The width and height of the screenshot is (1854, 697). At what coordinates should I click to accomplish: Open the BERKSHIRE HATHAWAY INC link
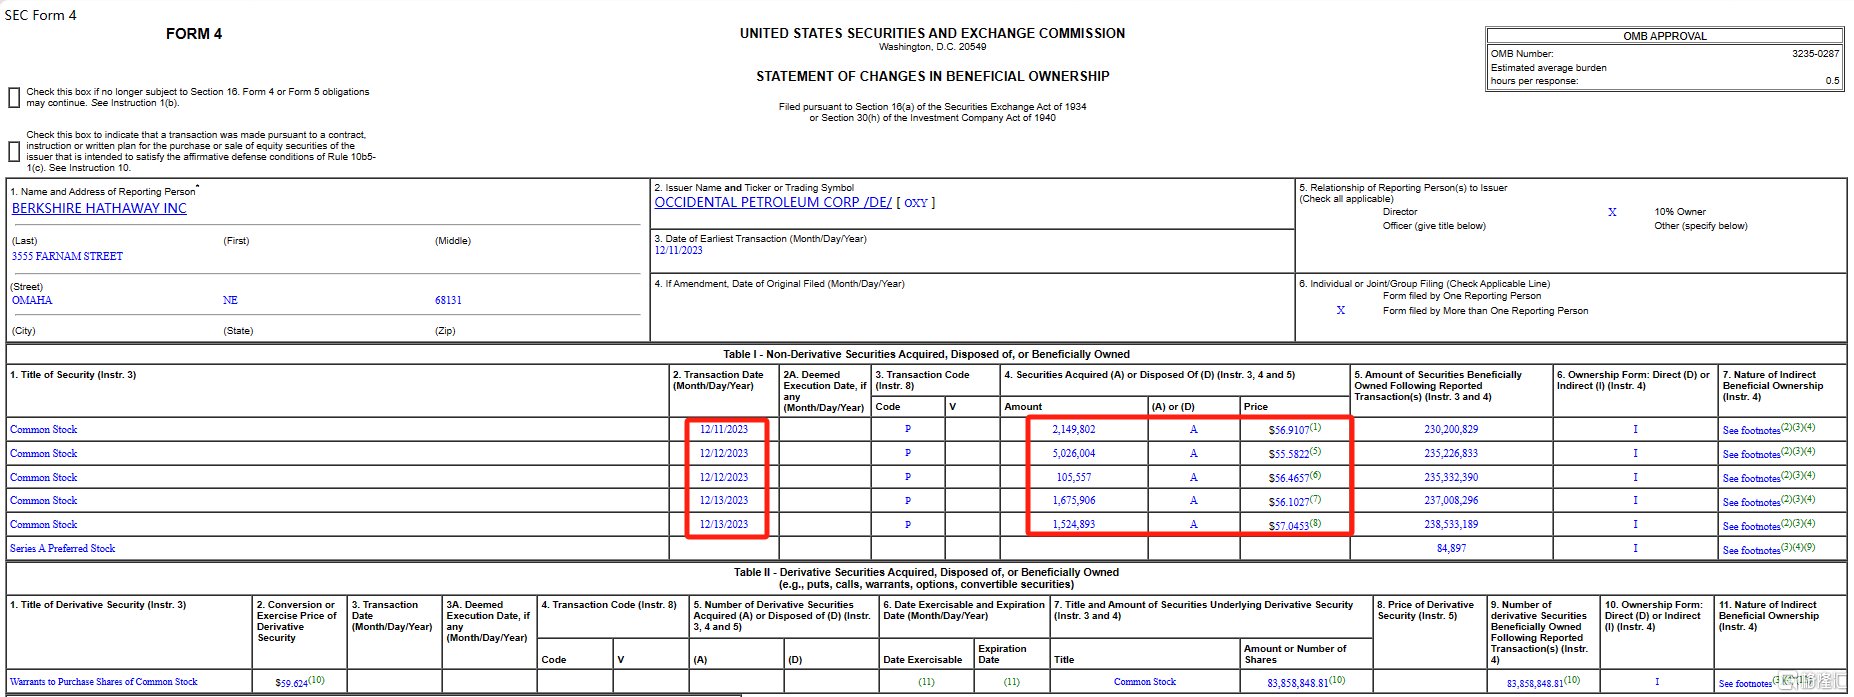[x=99, y=208]
